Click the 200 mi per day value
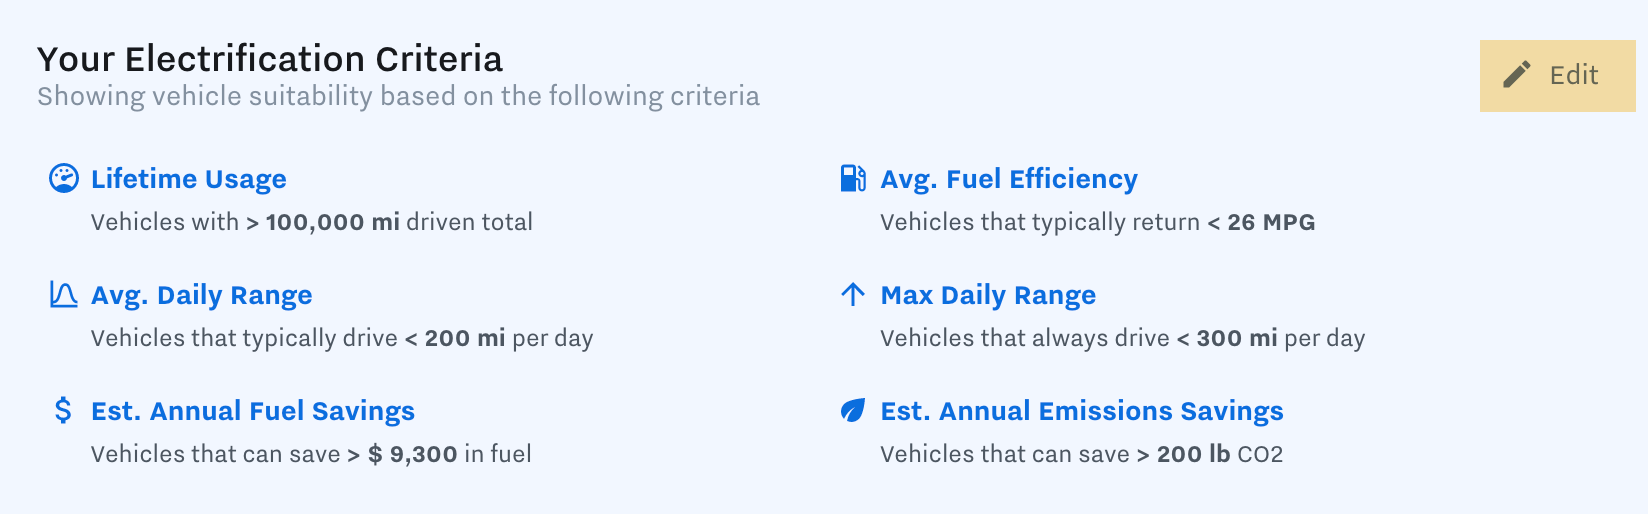Viewport: 1648px width, 514px height. (x=464, y=338)
